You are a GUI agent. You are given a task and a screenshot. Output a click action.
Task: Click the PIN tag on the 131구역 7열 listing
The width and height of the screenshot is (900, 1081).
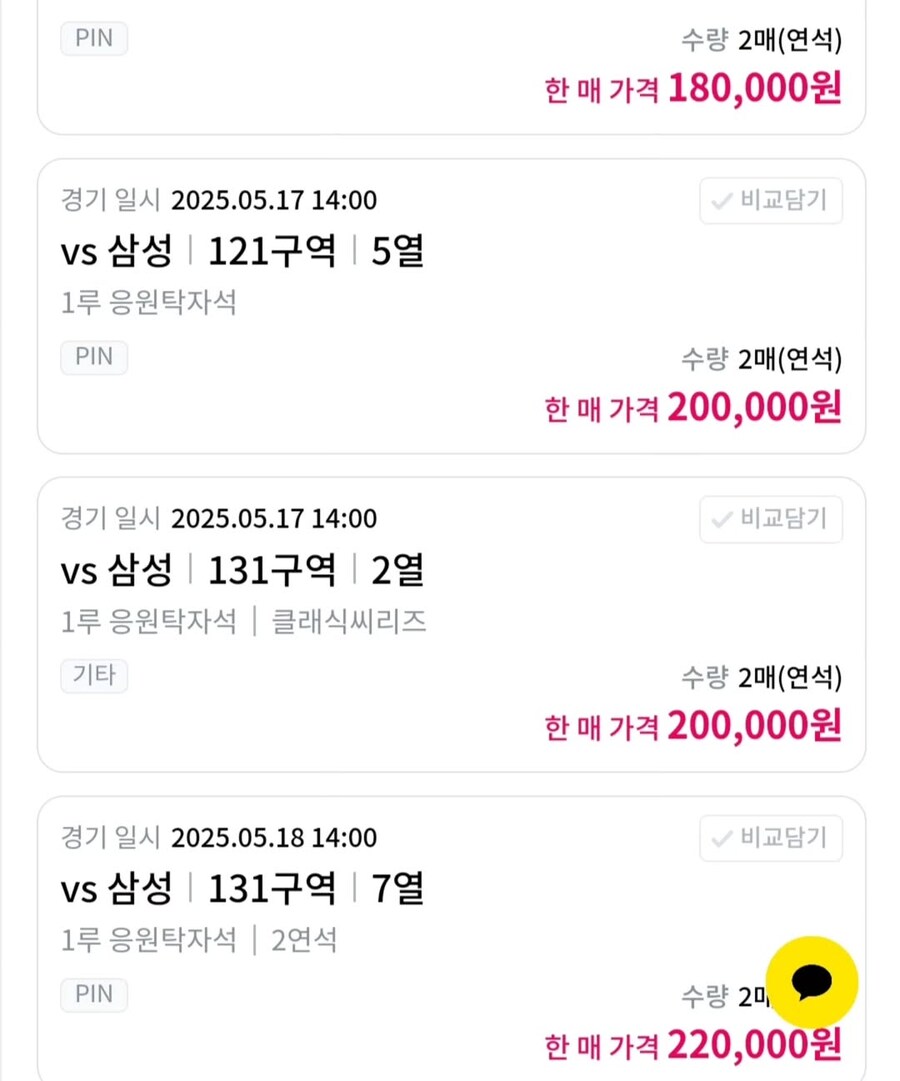(x=94, y=995)
